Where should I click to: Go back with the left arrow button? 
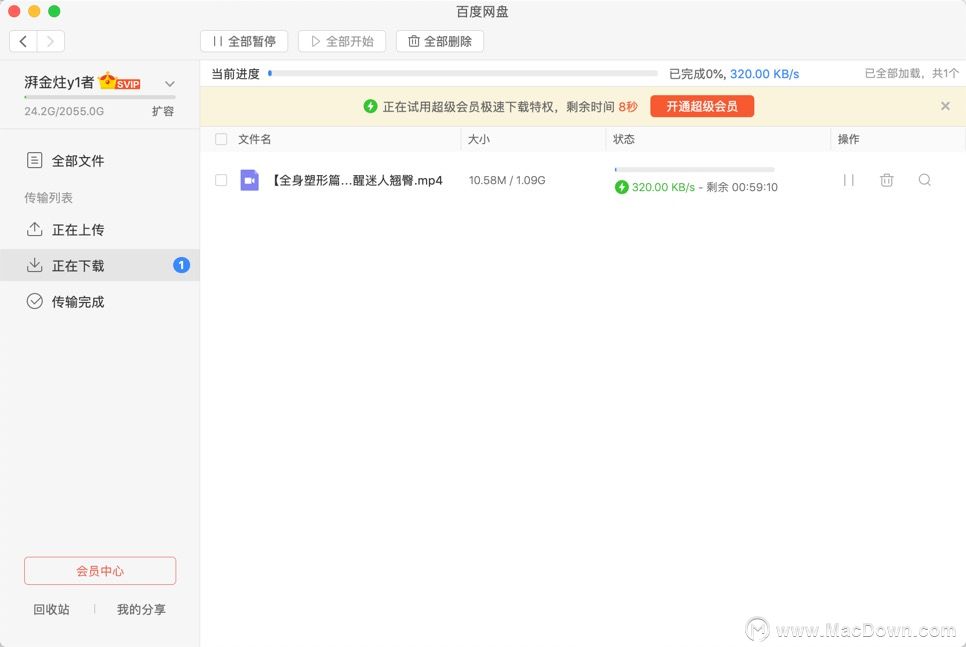[x=23, y=41]
